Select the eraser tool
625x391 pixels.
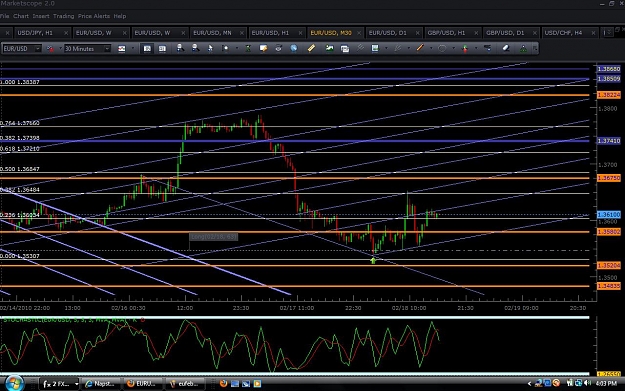point(506,48)
